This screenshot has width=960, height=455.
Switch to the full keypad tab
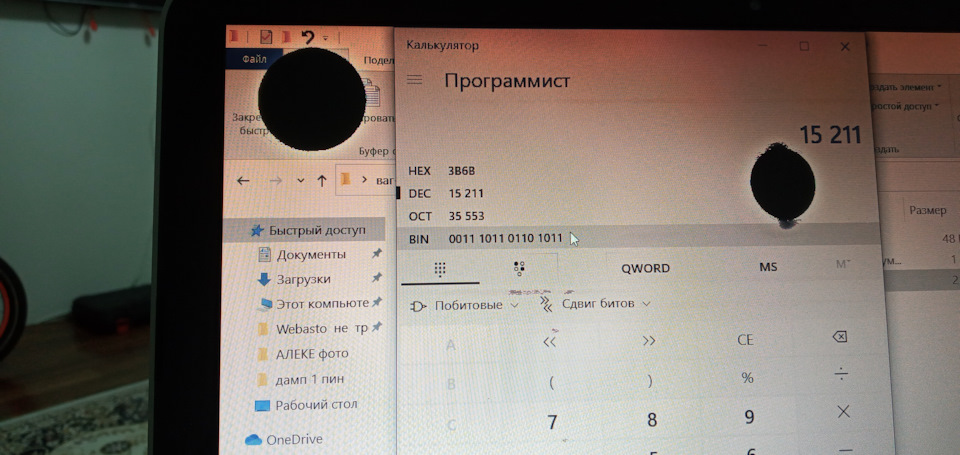pyautogui.click(x=440, y=269)
